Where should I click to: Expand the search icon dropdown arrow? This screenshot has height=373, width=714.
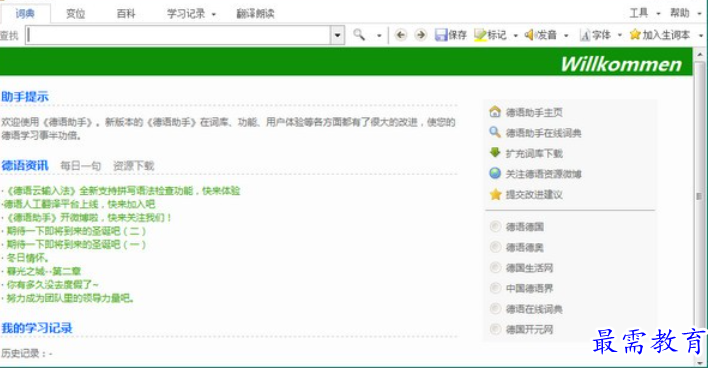[x=379, y=36]
